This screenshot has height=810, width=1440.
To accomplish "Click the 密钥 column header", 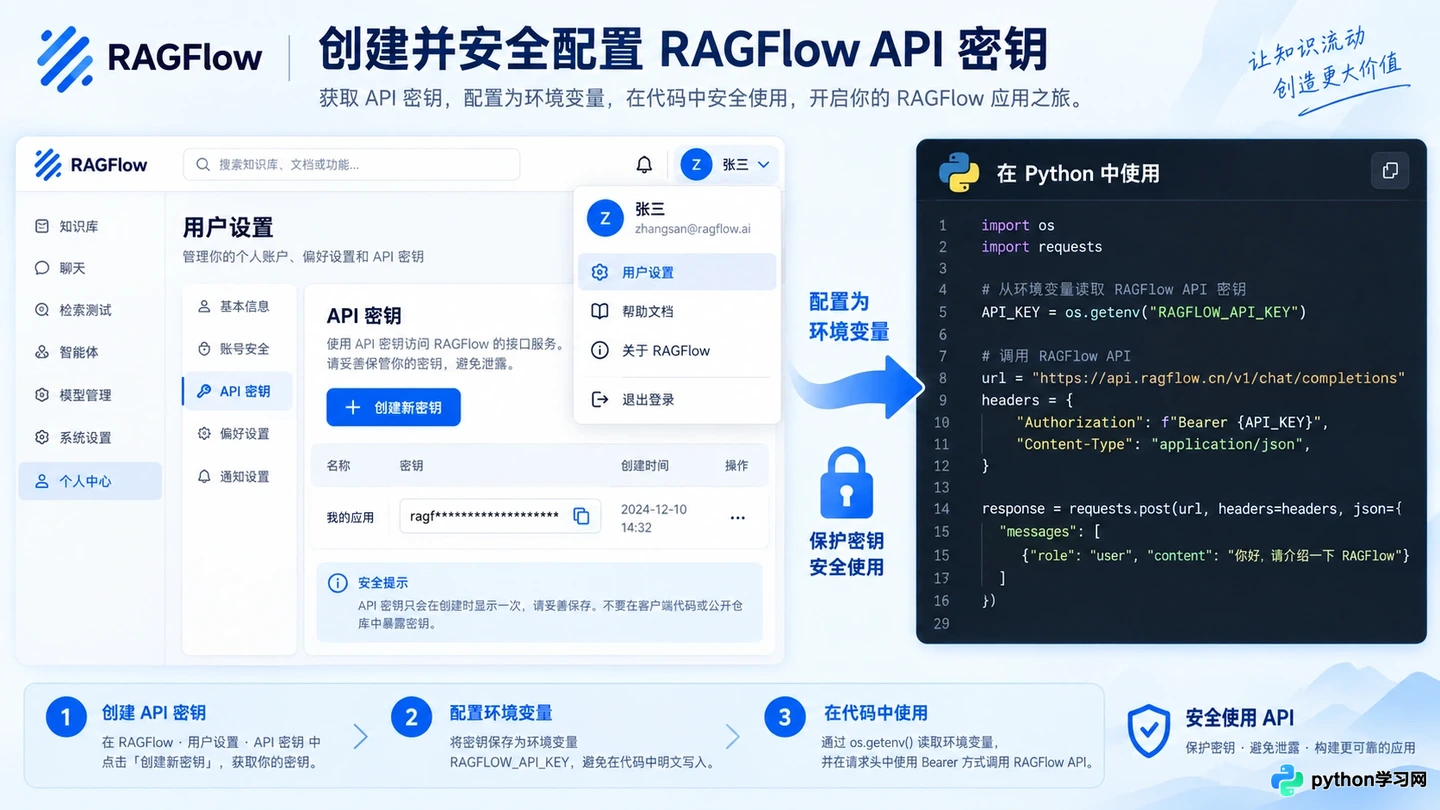I will click(411, 465).
